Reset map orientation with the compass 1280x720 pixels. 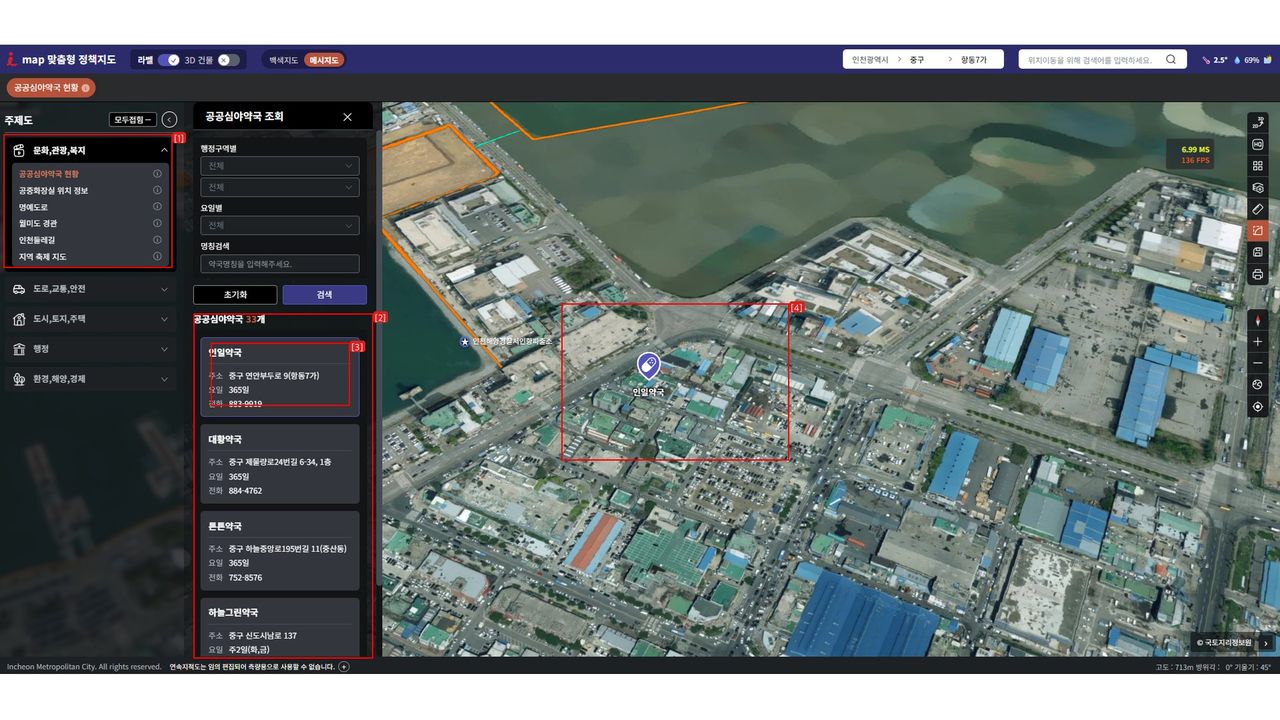pos(1257,320)
